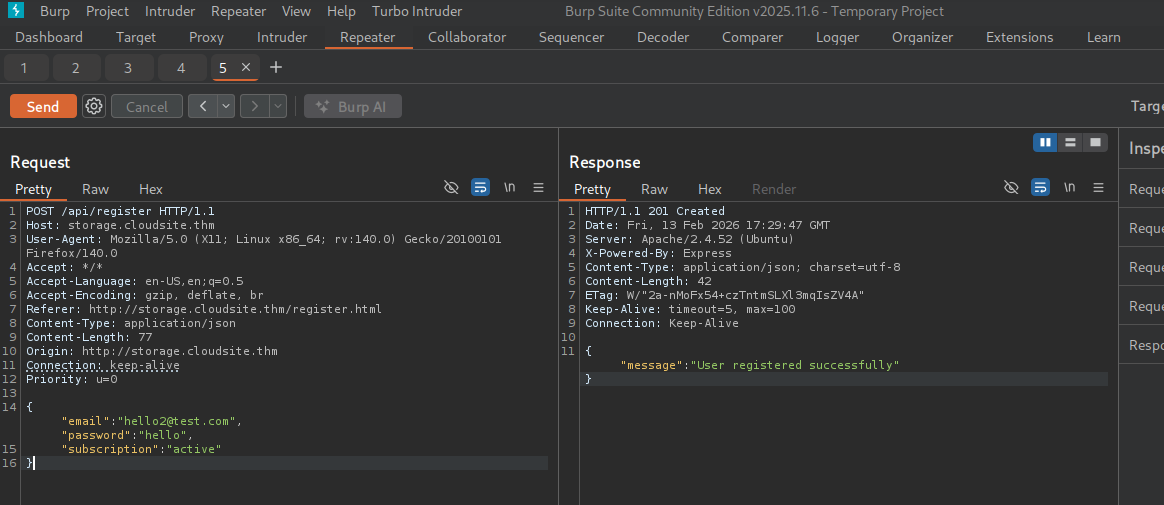Go back to previous request in history
This screenshot has width=1164, height=505.
pyautogui.click(x=203, y=106)
